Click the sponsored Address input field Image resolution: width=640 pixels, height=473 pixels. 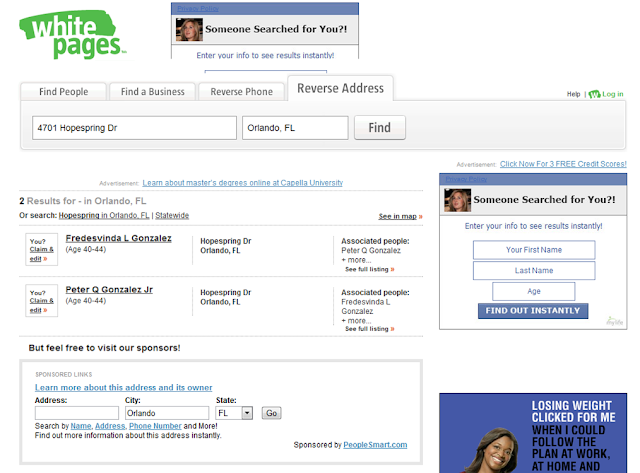coord(77,413)
